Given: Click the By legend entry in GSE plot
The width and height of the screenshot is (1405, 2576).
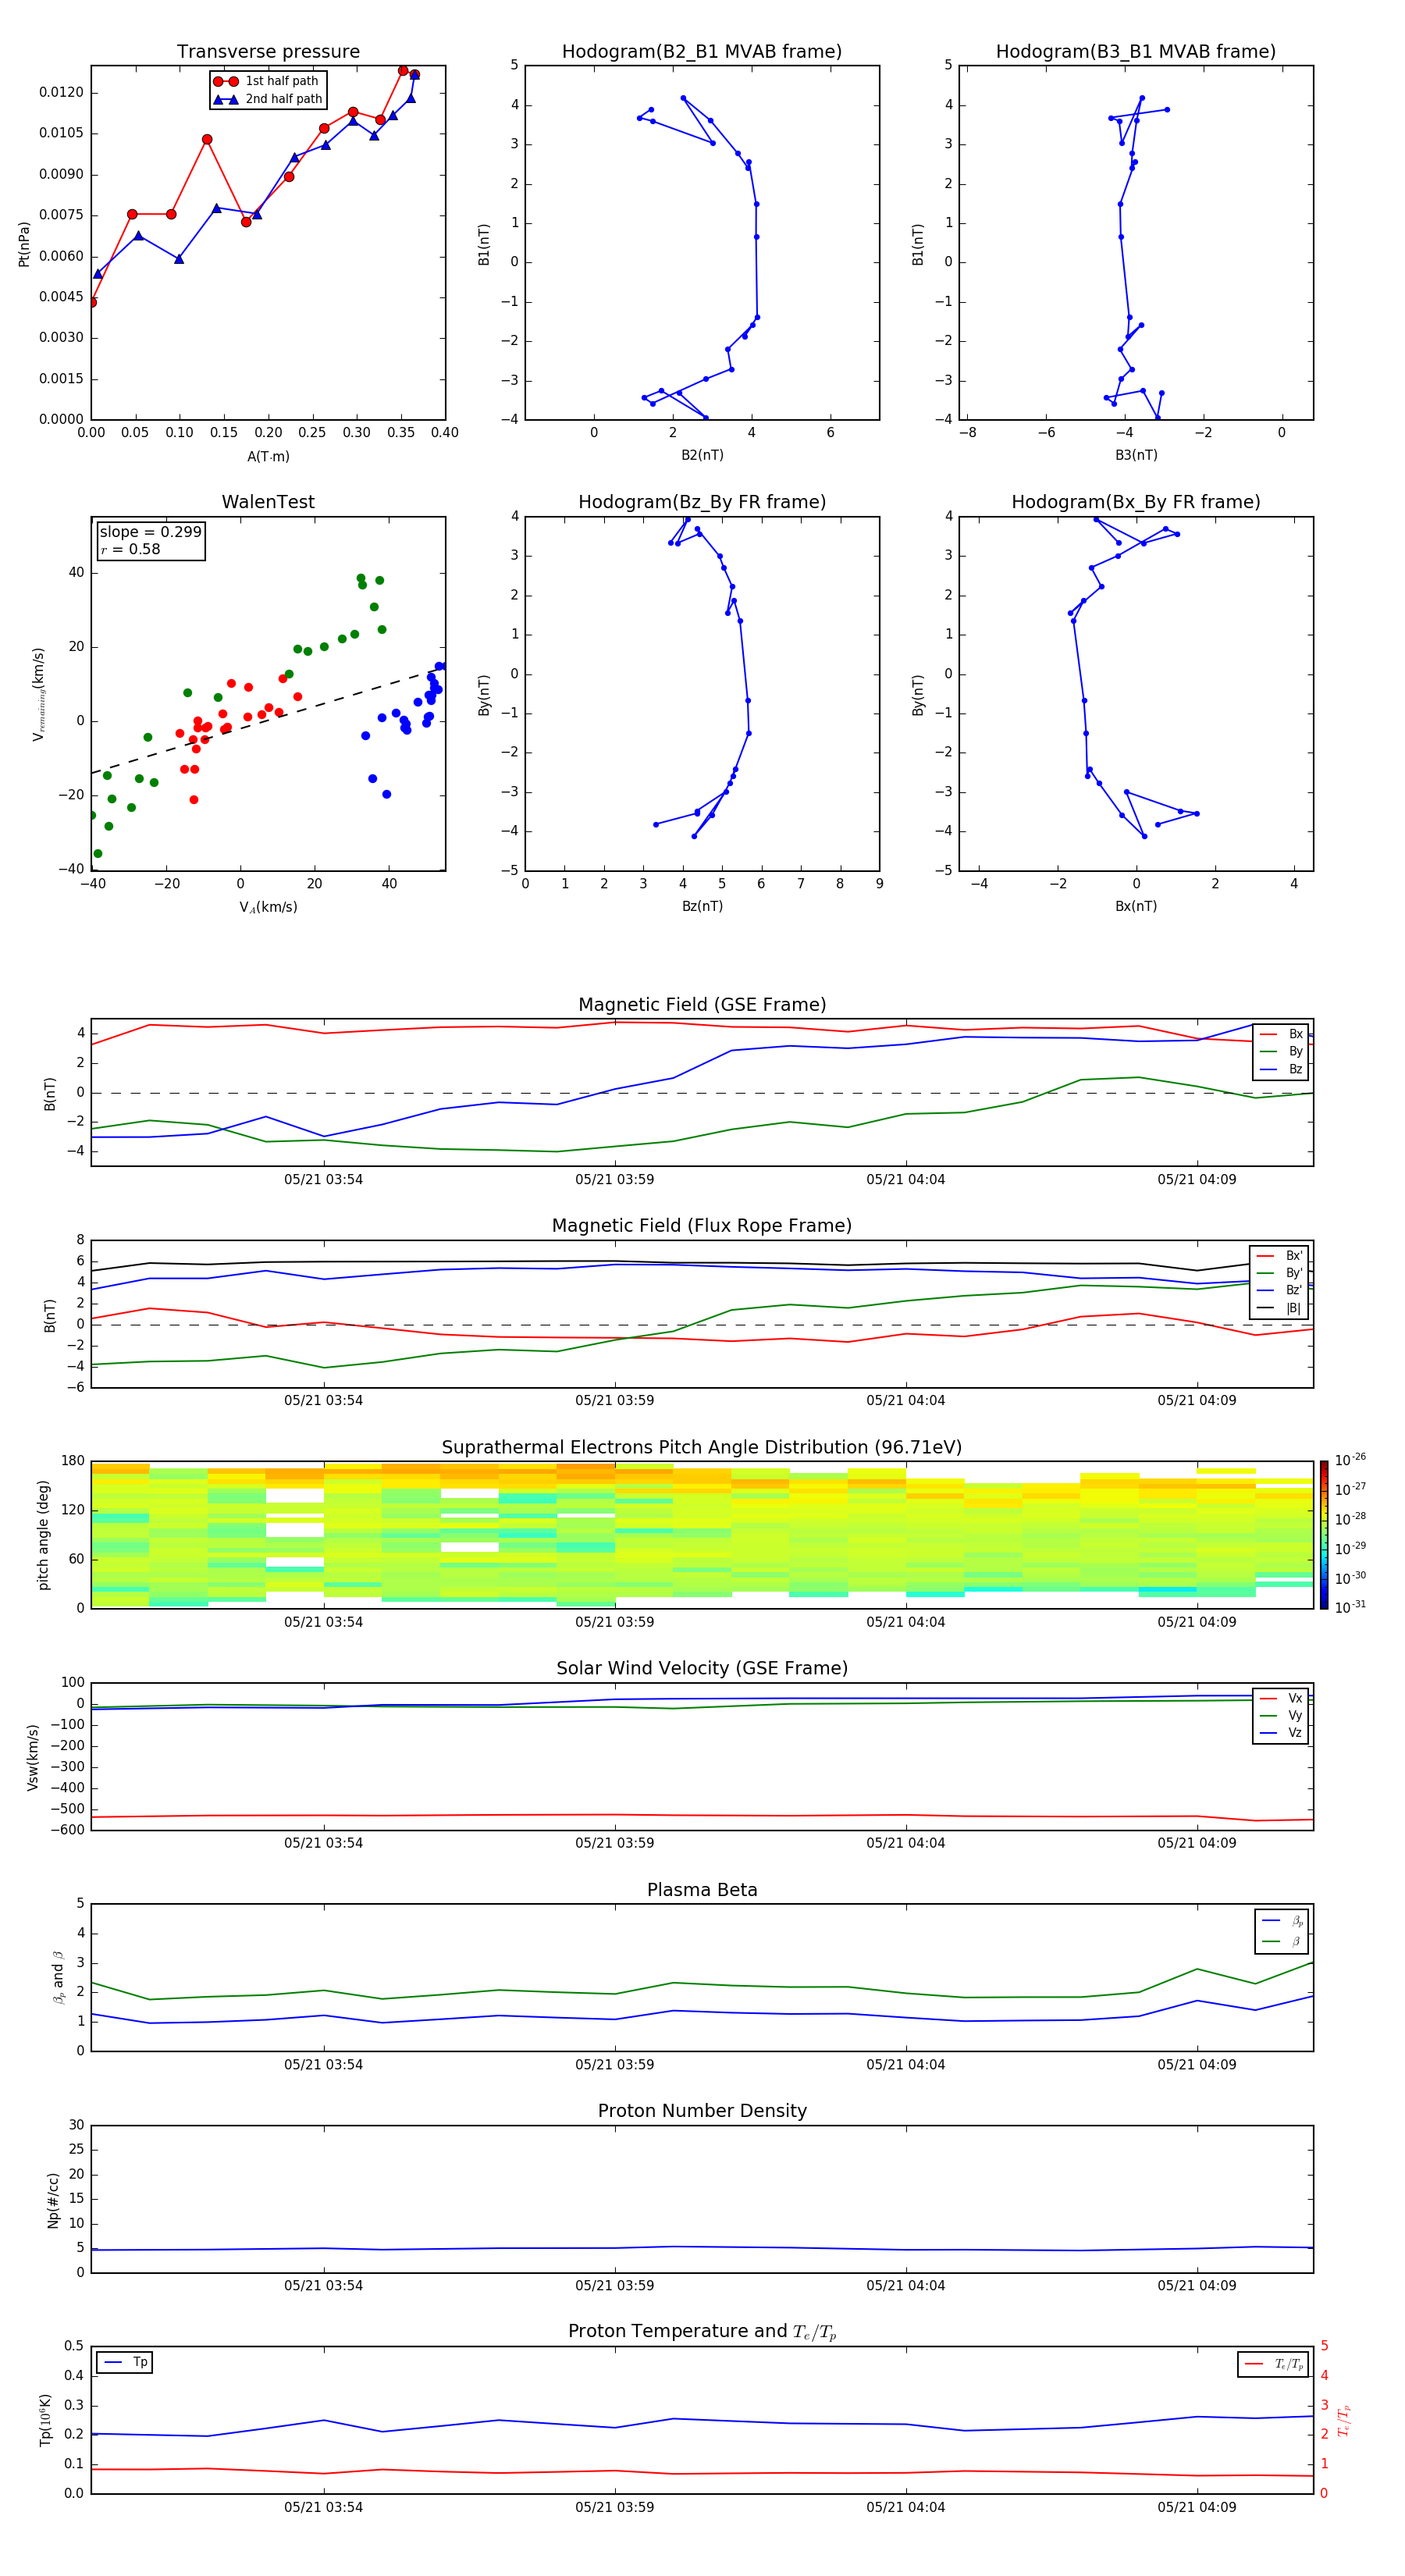Looking at the screenshot, I should click(1281, 1051).
